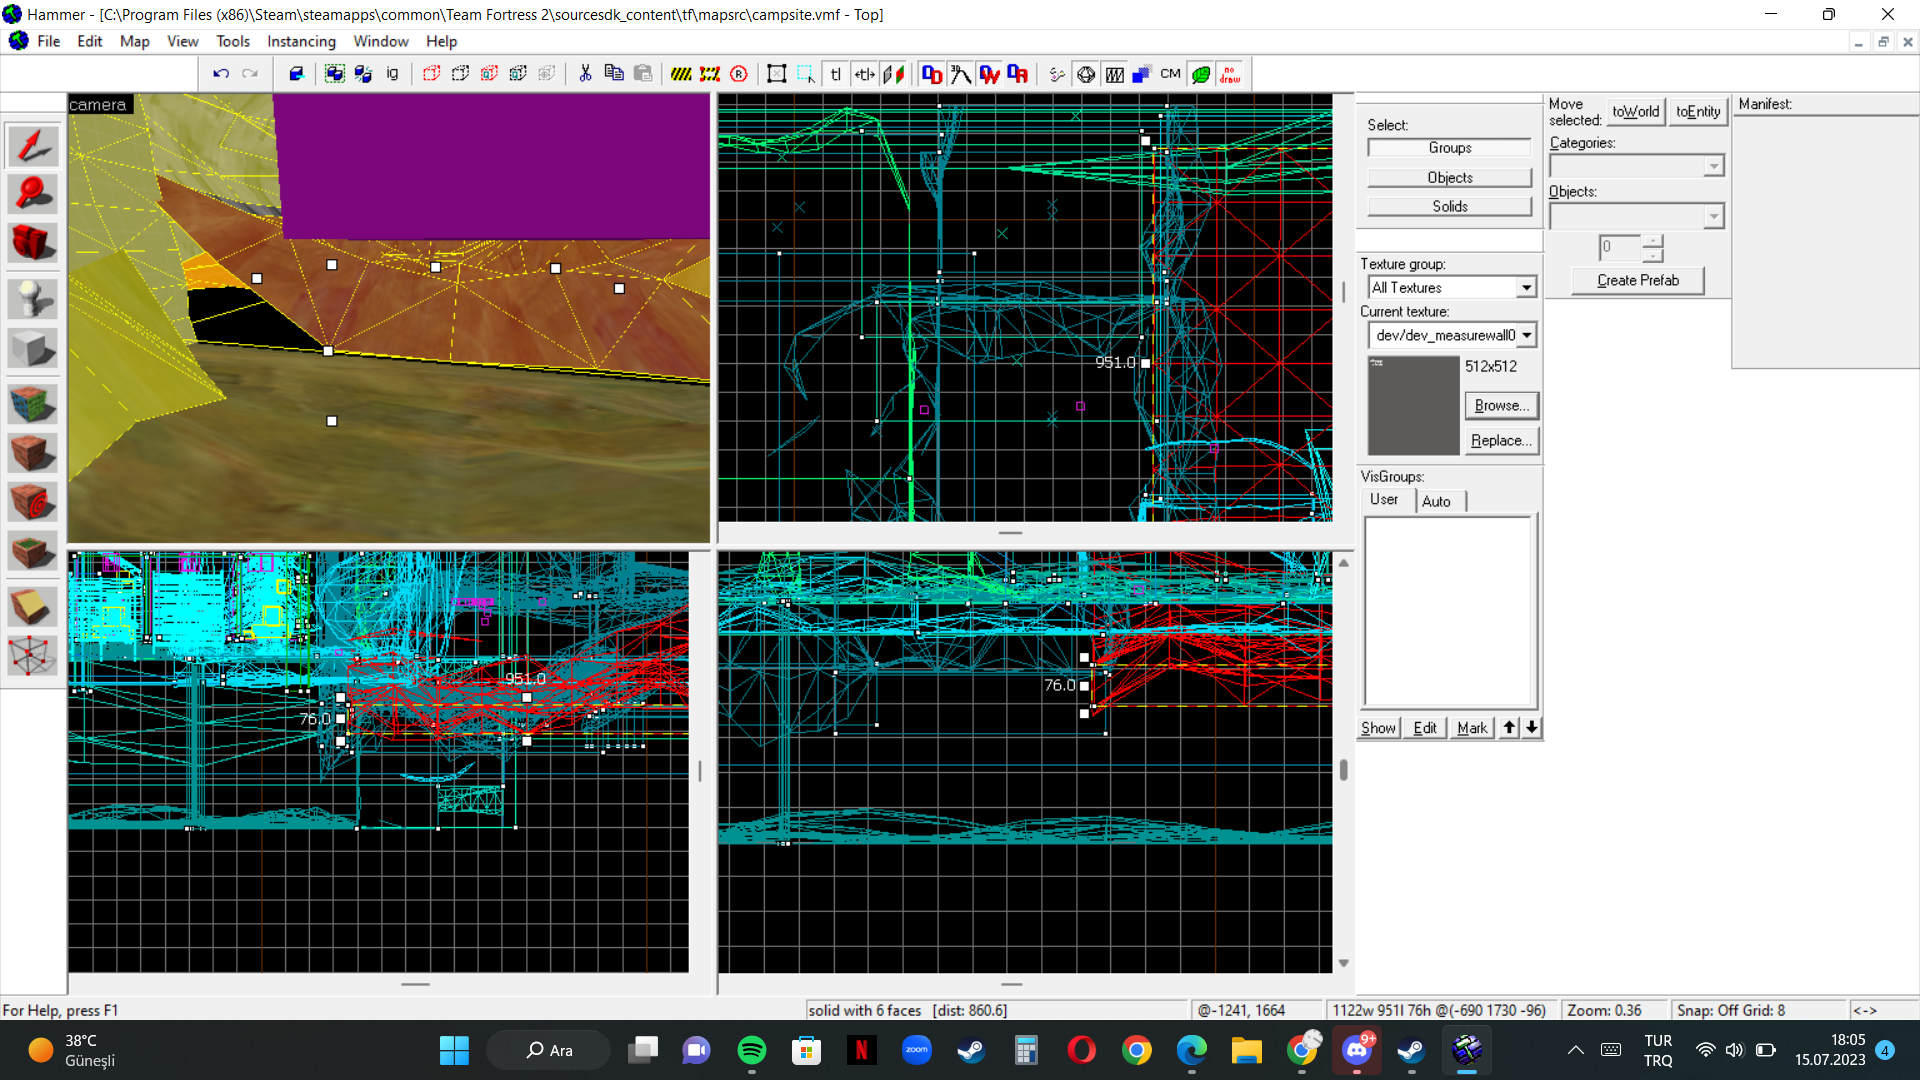Choose the red Camera tool
This screenshot has width=1920, height=1080.
click(x=32, y=242)
